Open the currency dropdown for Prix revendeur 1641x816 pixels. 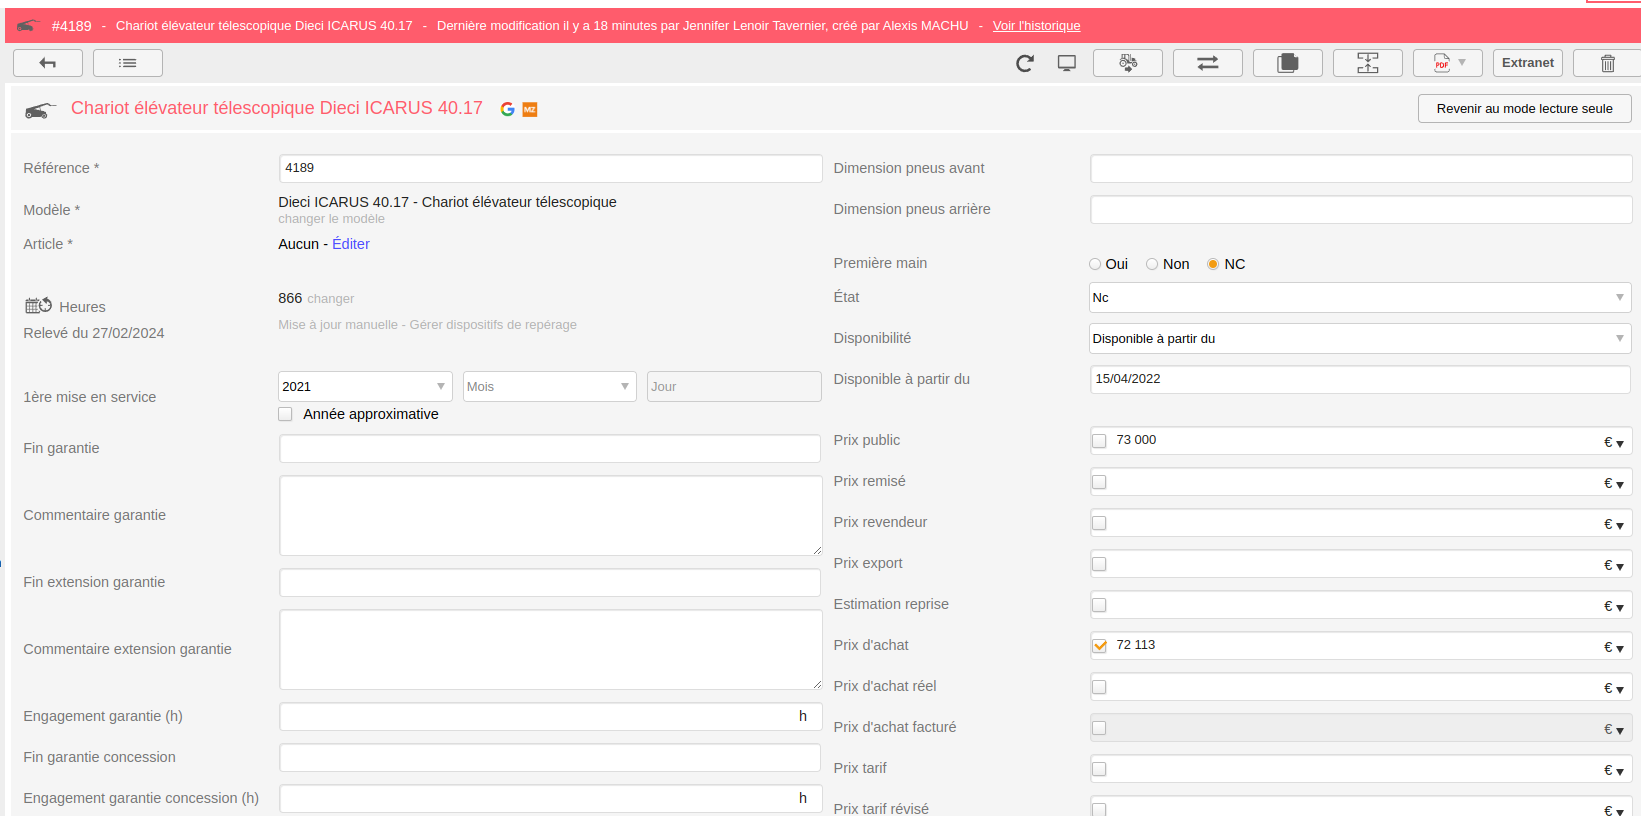pyautogui.click(x=1614, y=524)
